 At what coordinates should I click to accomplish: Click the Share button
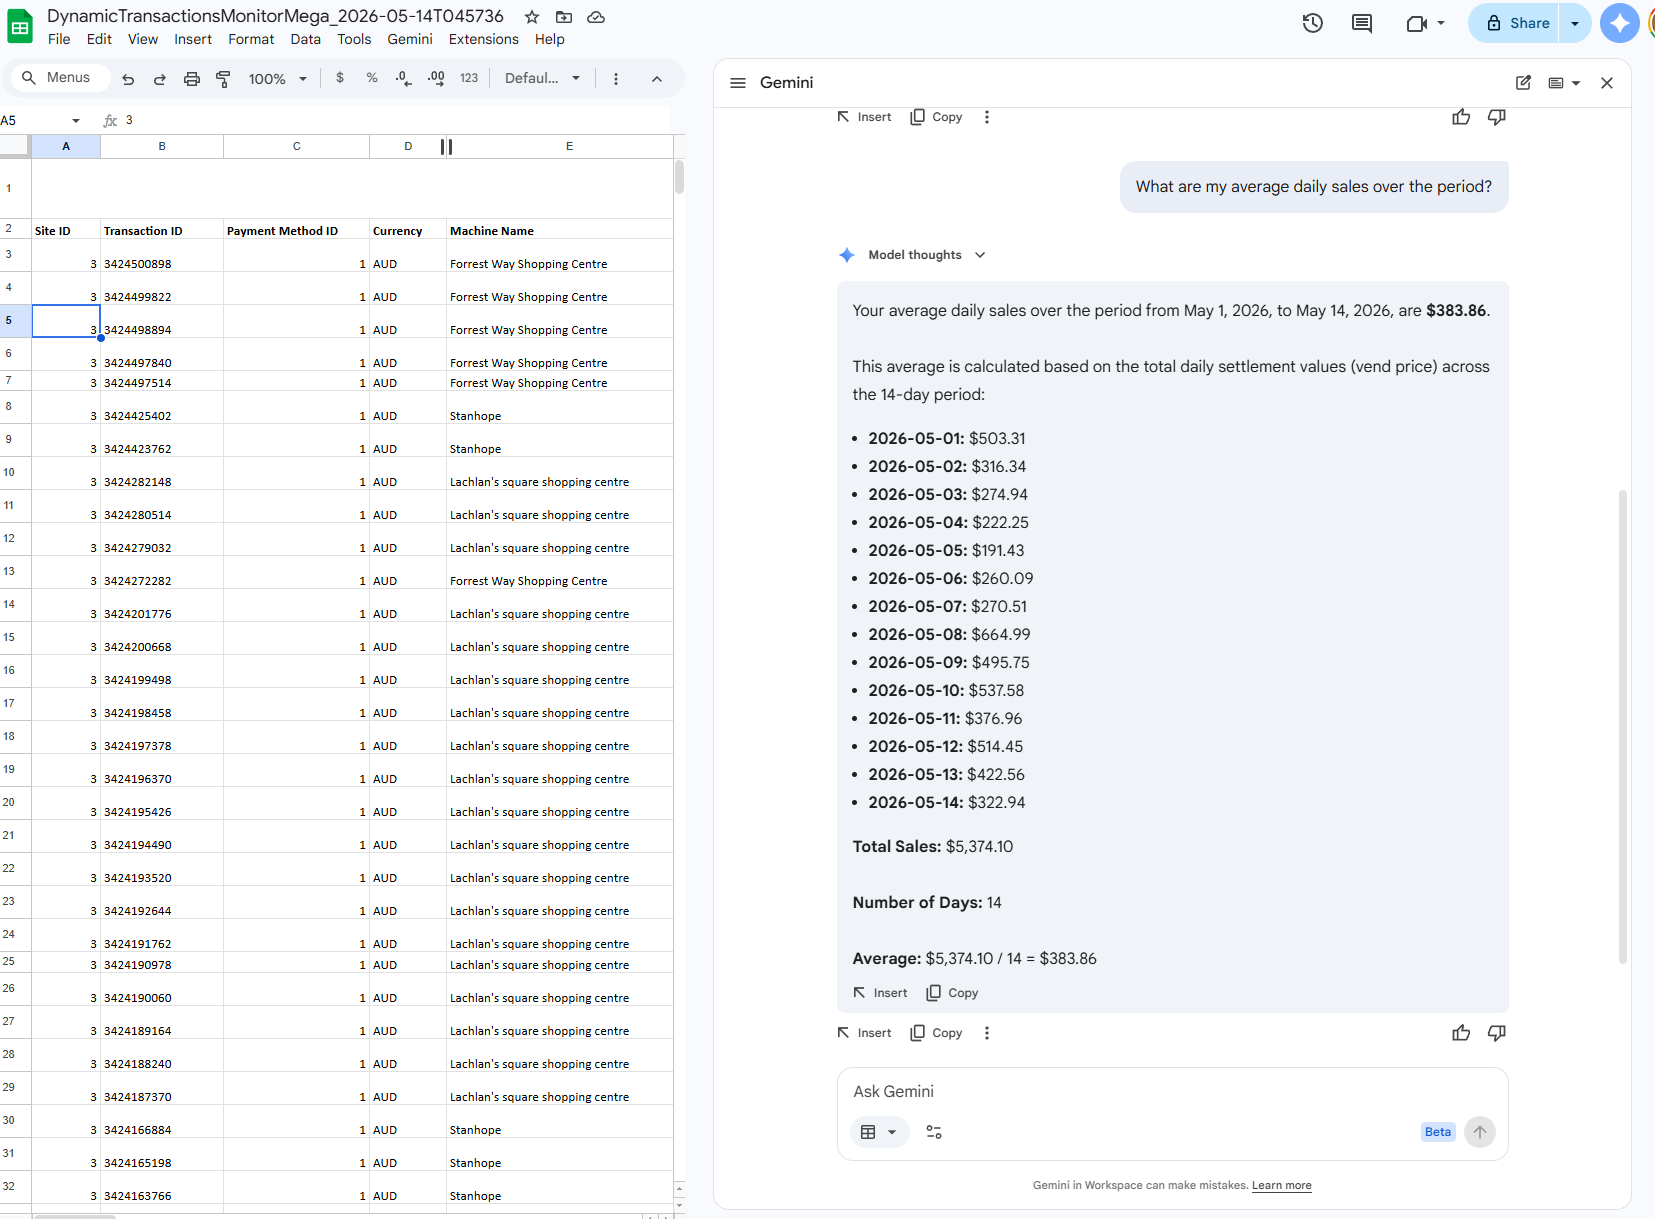[x=1514, y=23]
